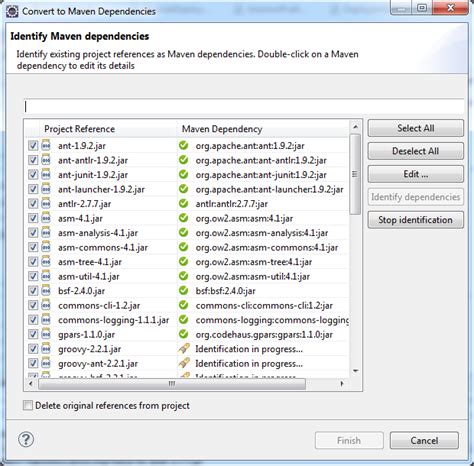The image size is (474, 466).
Task: Toggle the groovy-ant-2.2.1.jar checkbox
Action: tap(33, 363)
